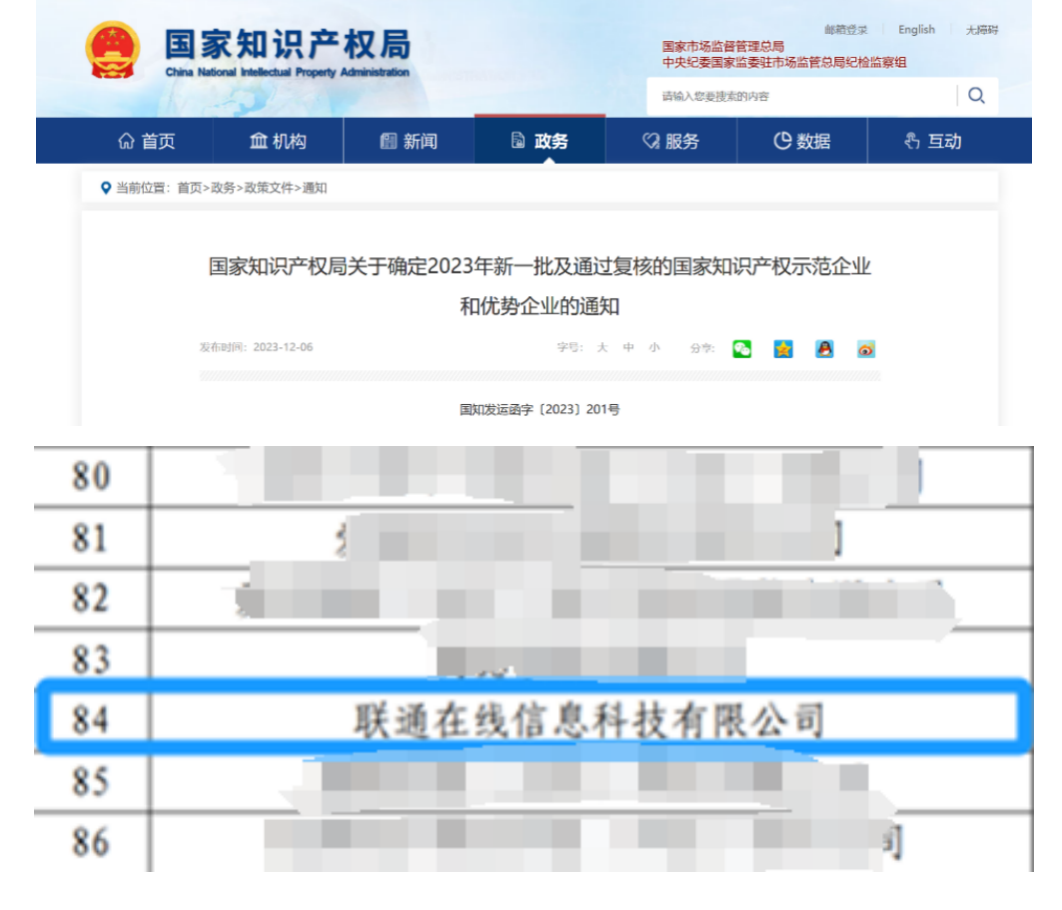
Task: Click the Sina Weibo share icon
Action: [866, 347]
